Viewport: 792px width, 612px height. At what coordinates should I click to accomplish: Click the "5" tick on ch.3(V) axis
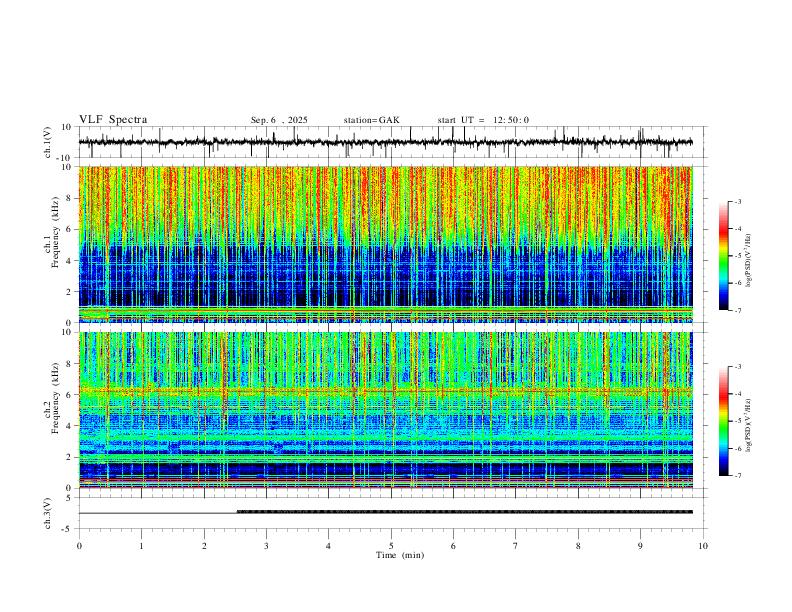click(70, 498)
